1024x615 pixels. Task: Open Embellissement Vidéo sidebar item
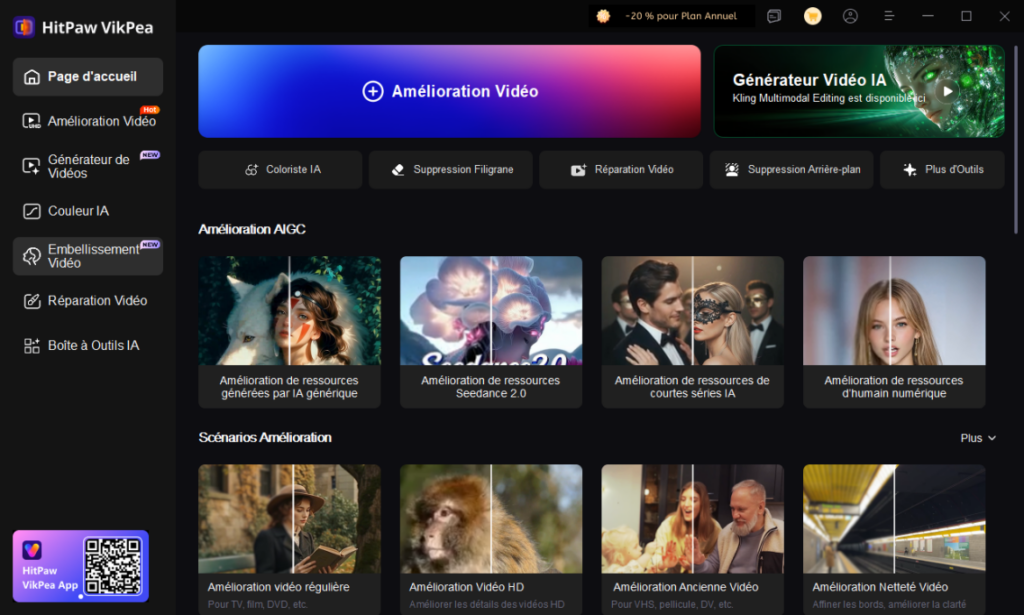click(x=88, y=256)
